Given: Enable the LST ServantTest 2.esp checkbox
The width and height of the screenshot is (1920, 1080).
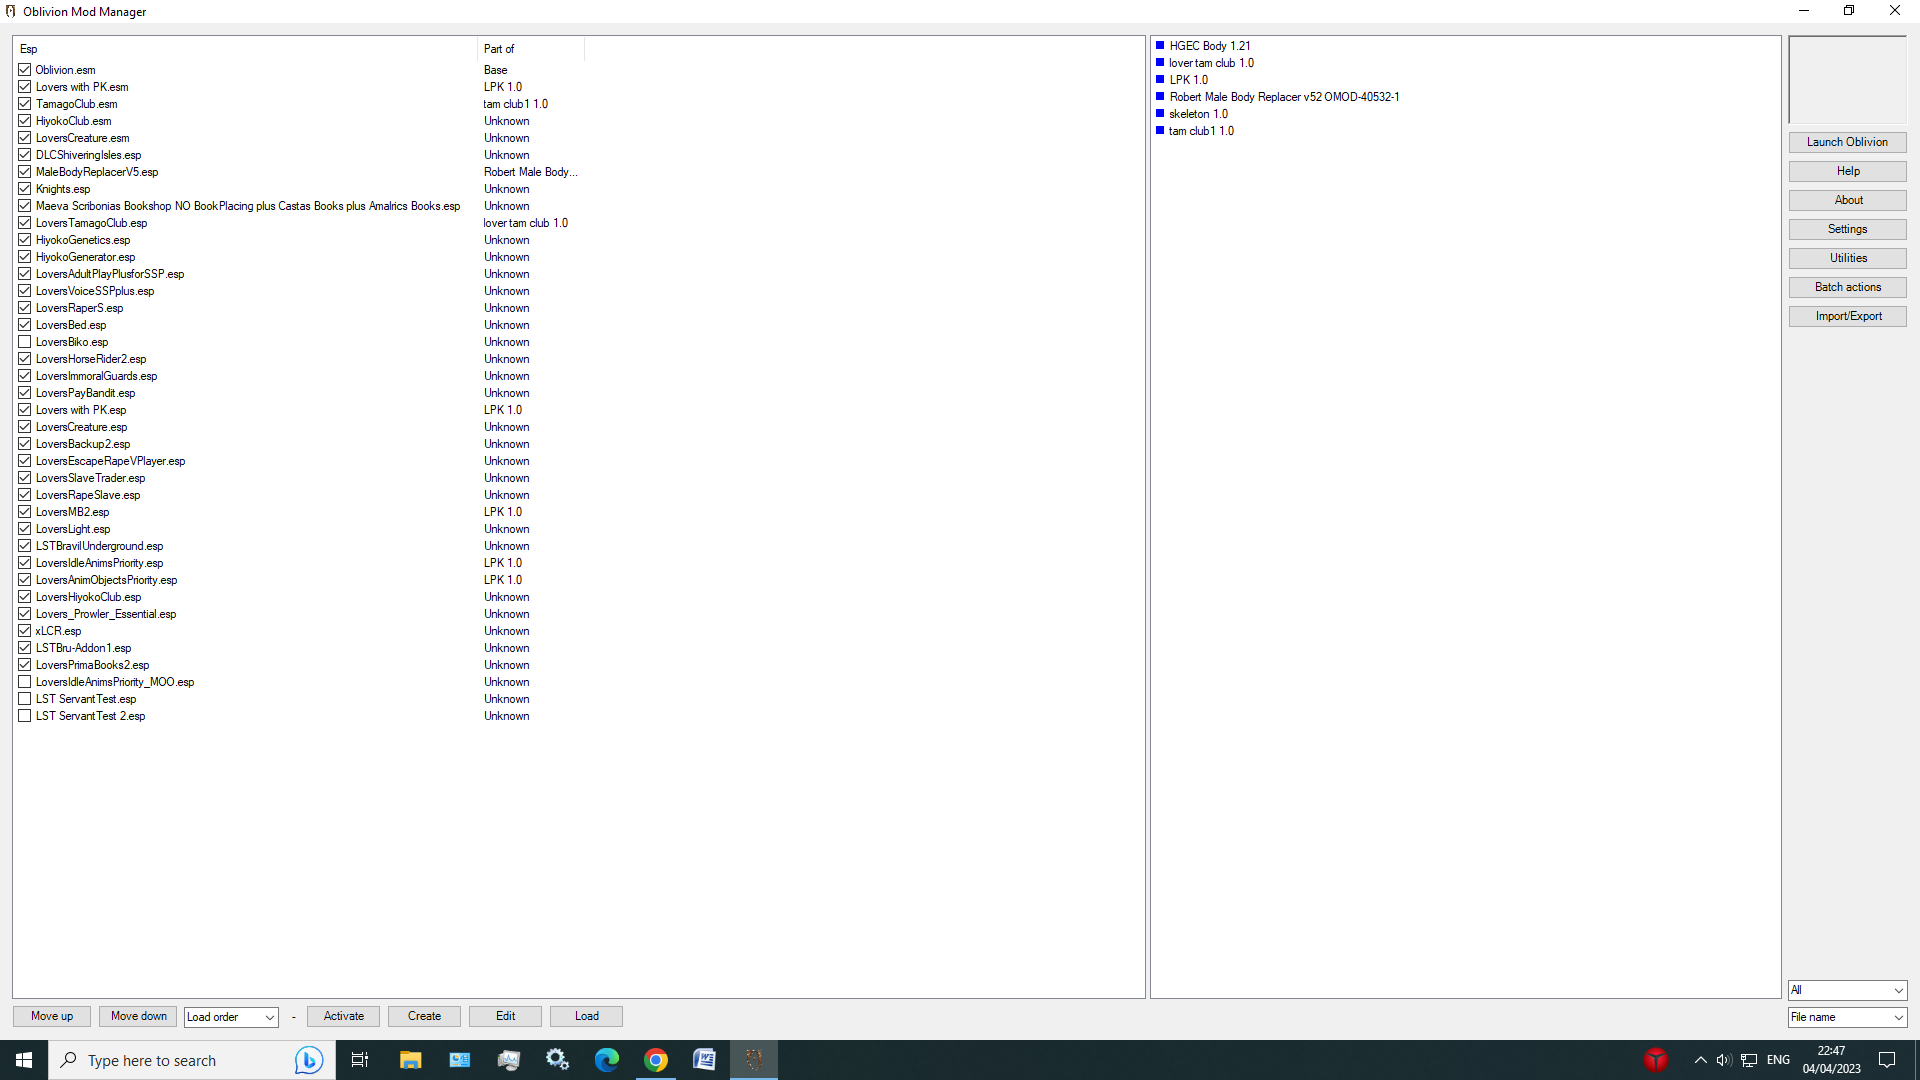Looking at the screenshot, I should pyautogui.click(x=25, y=716).
